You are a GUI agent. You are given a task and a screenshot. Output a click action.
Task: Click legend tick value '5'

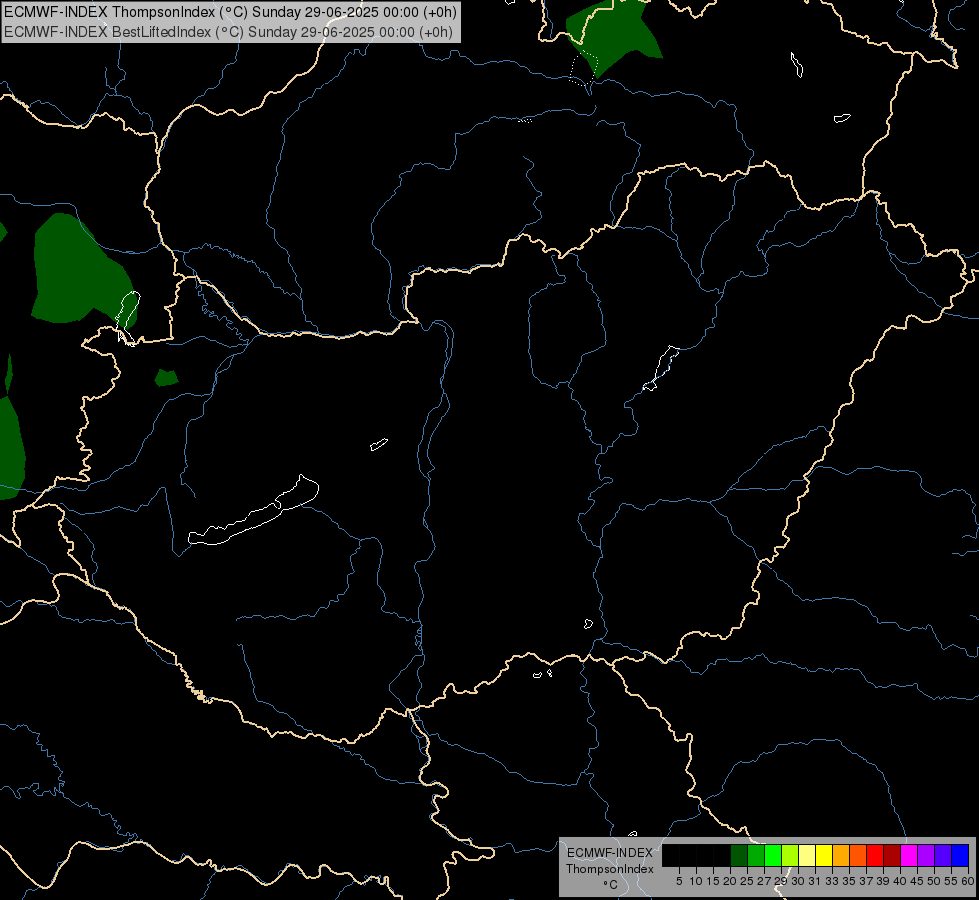pos(679,881)
